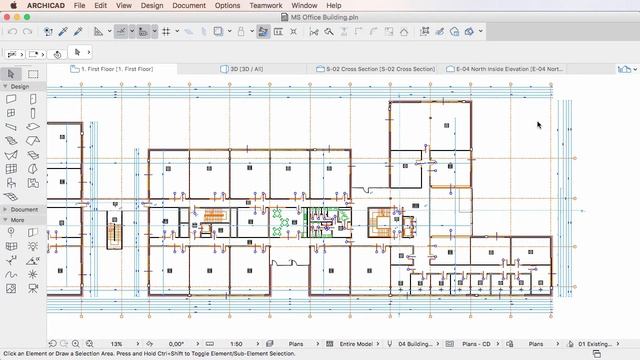Select the Window tool
Image resolution: width=640 pixels, height=360 pixels.
(11, 113)
